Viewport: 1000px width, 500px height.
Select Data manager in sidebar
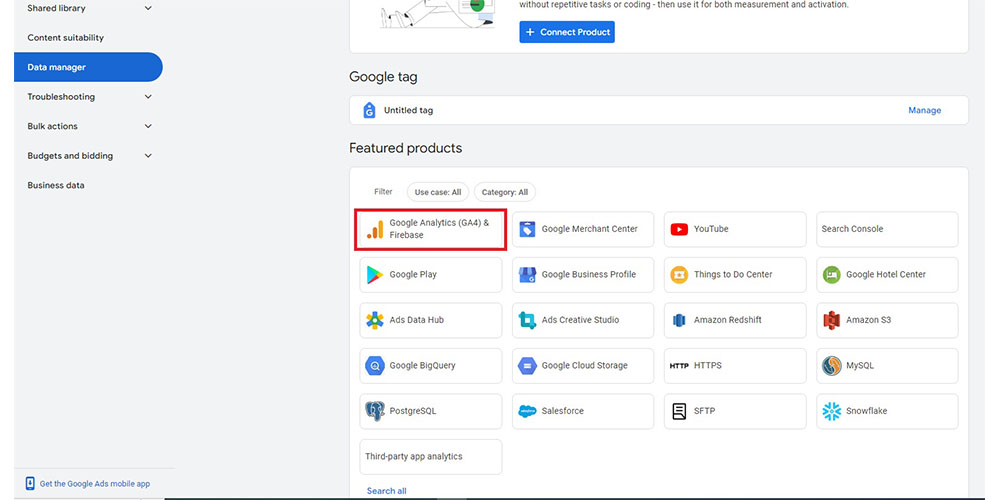(x=88, y=67)
